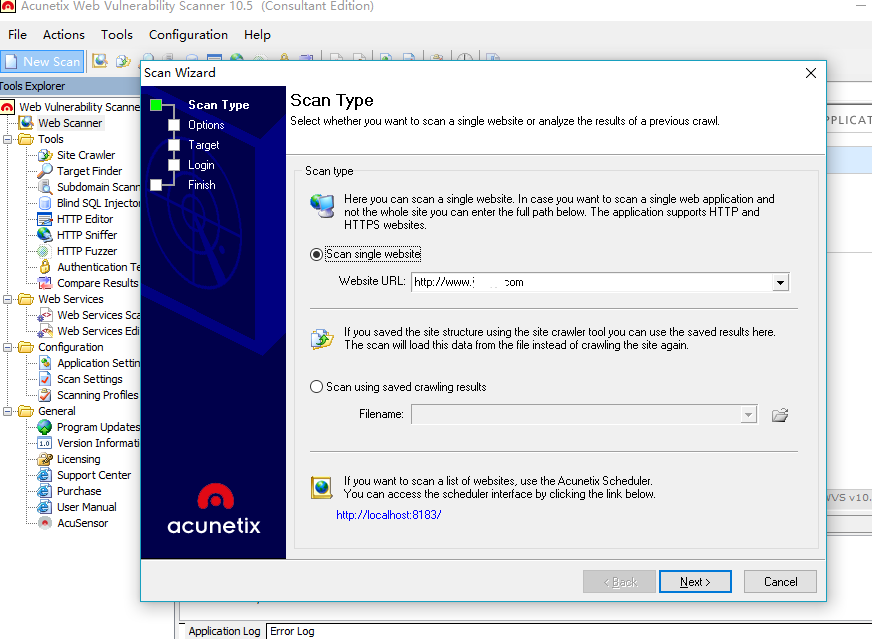This screenshot has height=639, width=872.
Task: Open the Application Settings icon
Action: 45,363
